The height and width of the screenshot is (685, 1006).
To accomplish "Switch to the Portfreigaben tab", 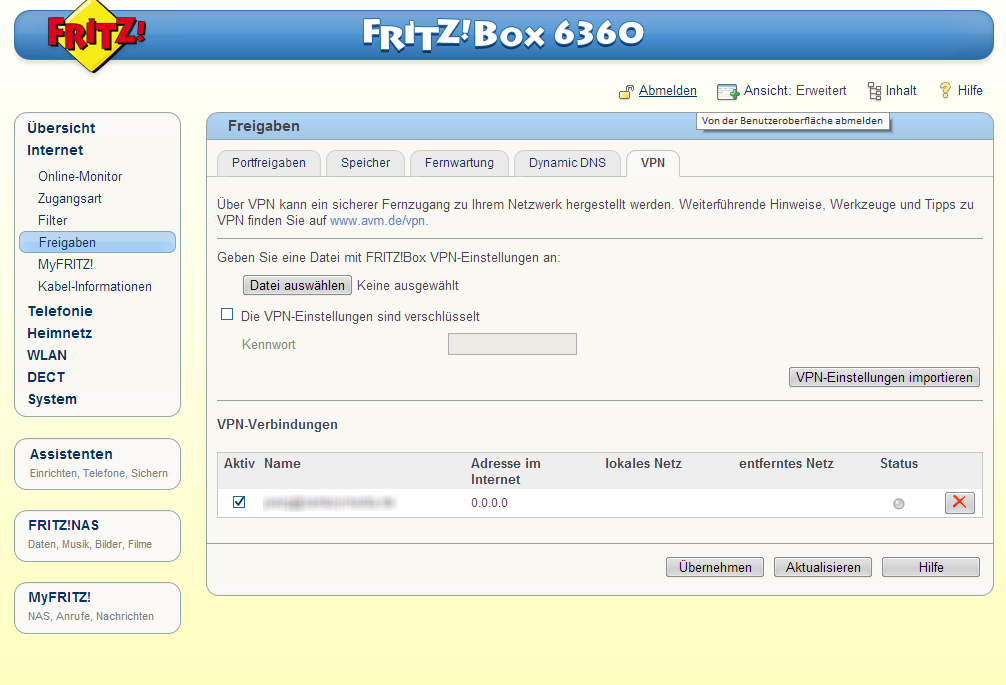I will (269, 163).
